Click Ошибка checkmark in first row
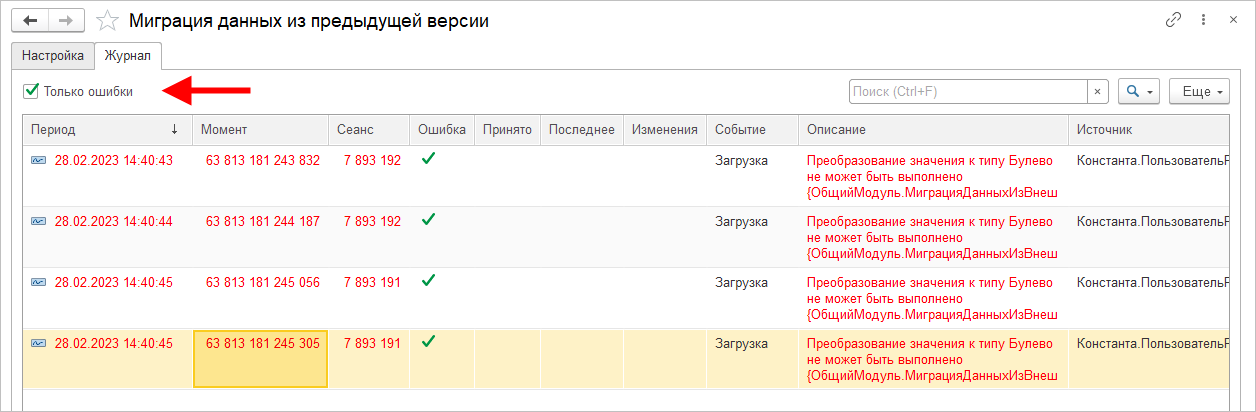1256x412 pixels. [x=428, y=159]
